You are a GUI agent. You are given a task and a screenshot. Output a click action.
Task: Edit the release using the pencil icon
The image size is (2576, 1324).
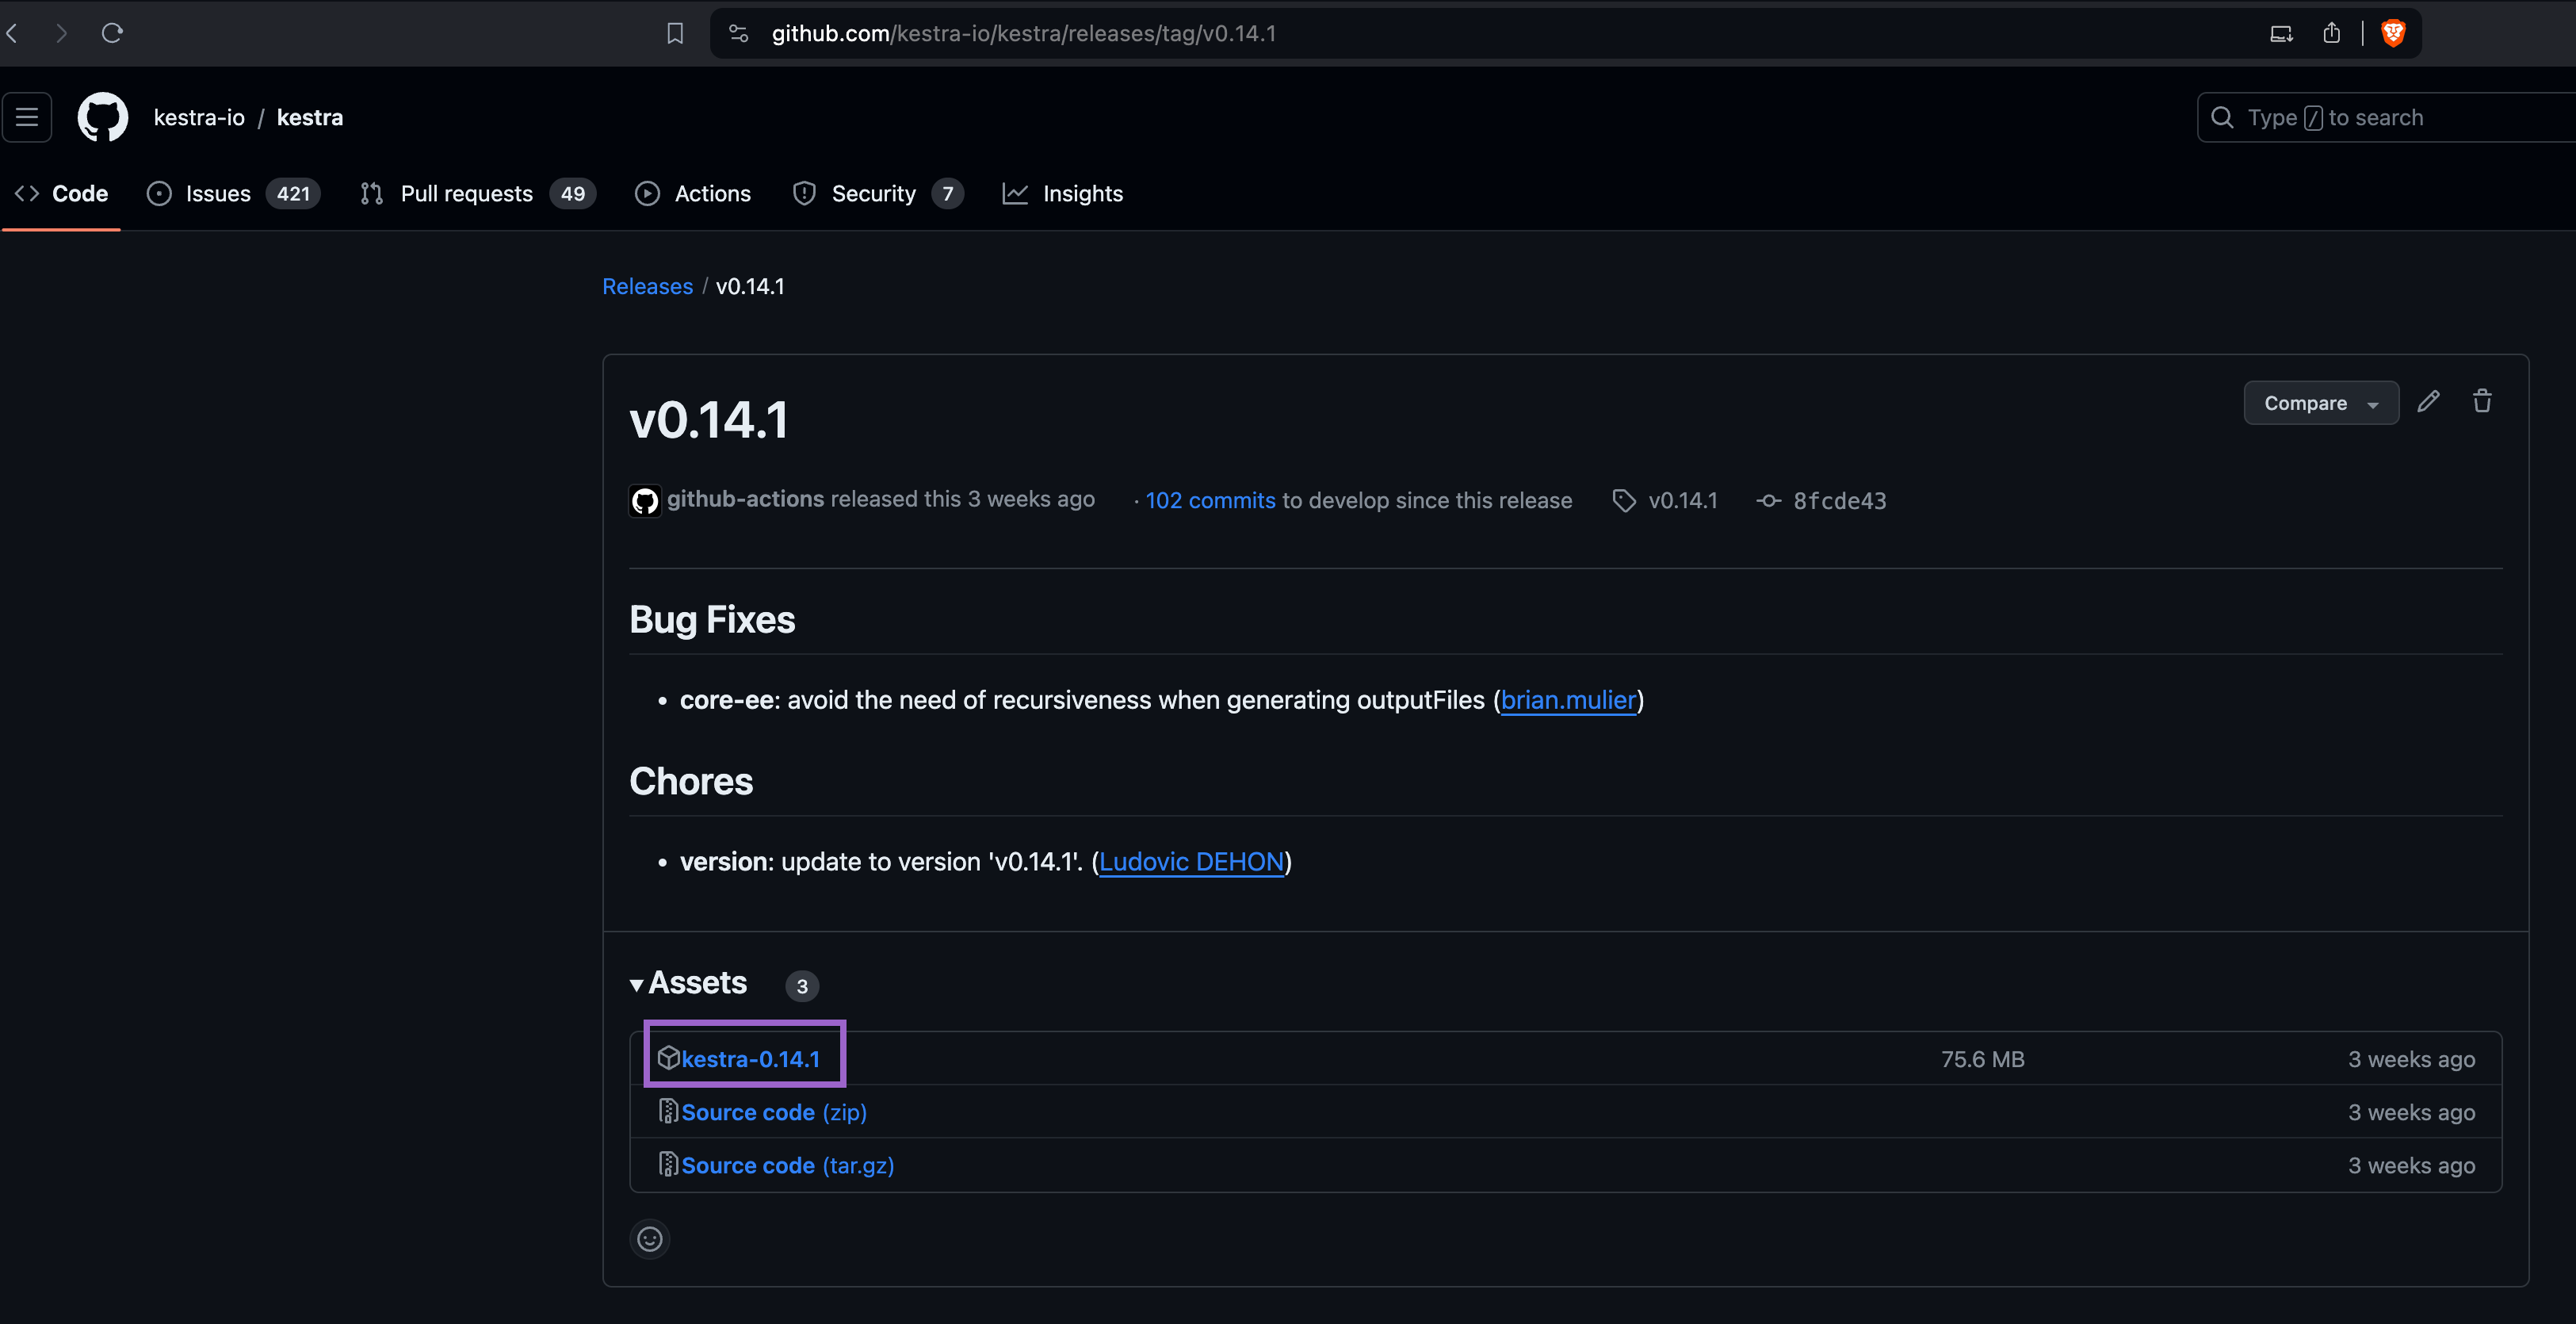(2429, 401)
